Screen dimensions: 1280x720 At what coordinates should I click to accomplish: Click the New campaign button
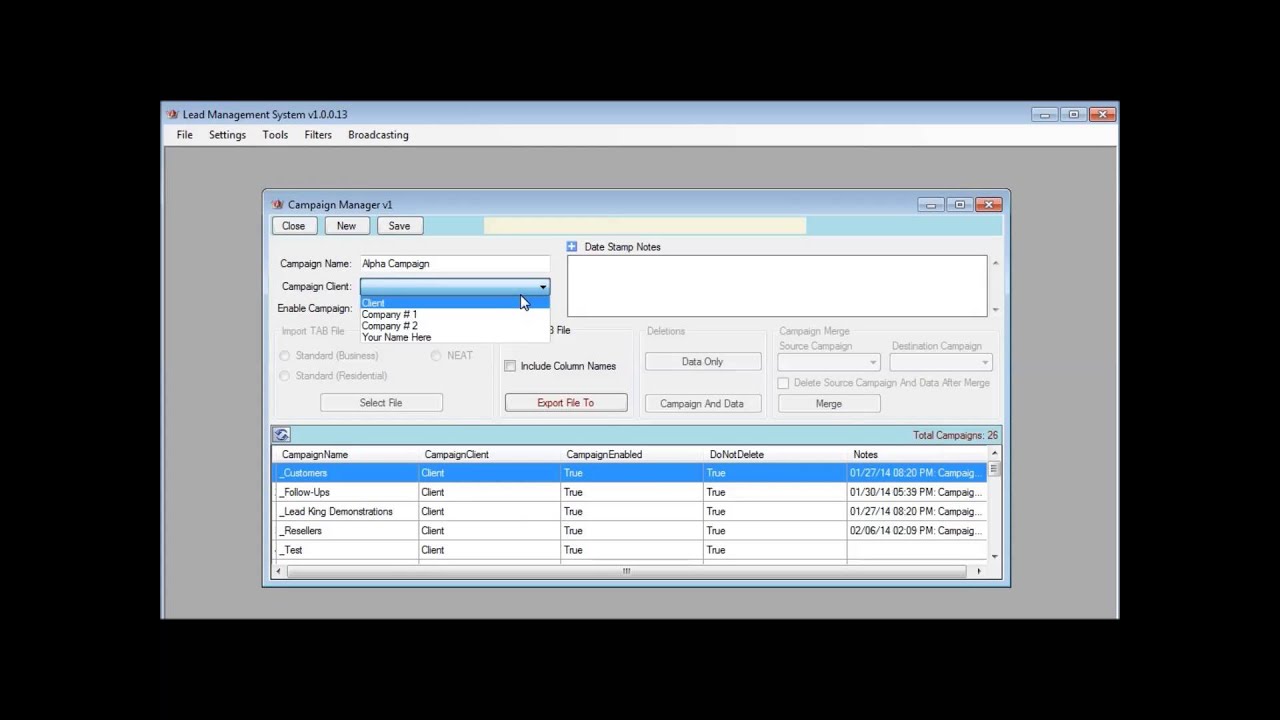tap(346, 226)
